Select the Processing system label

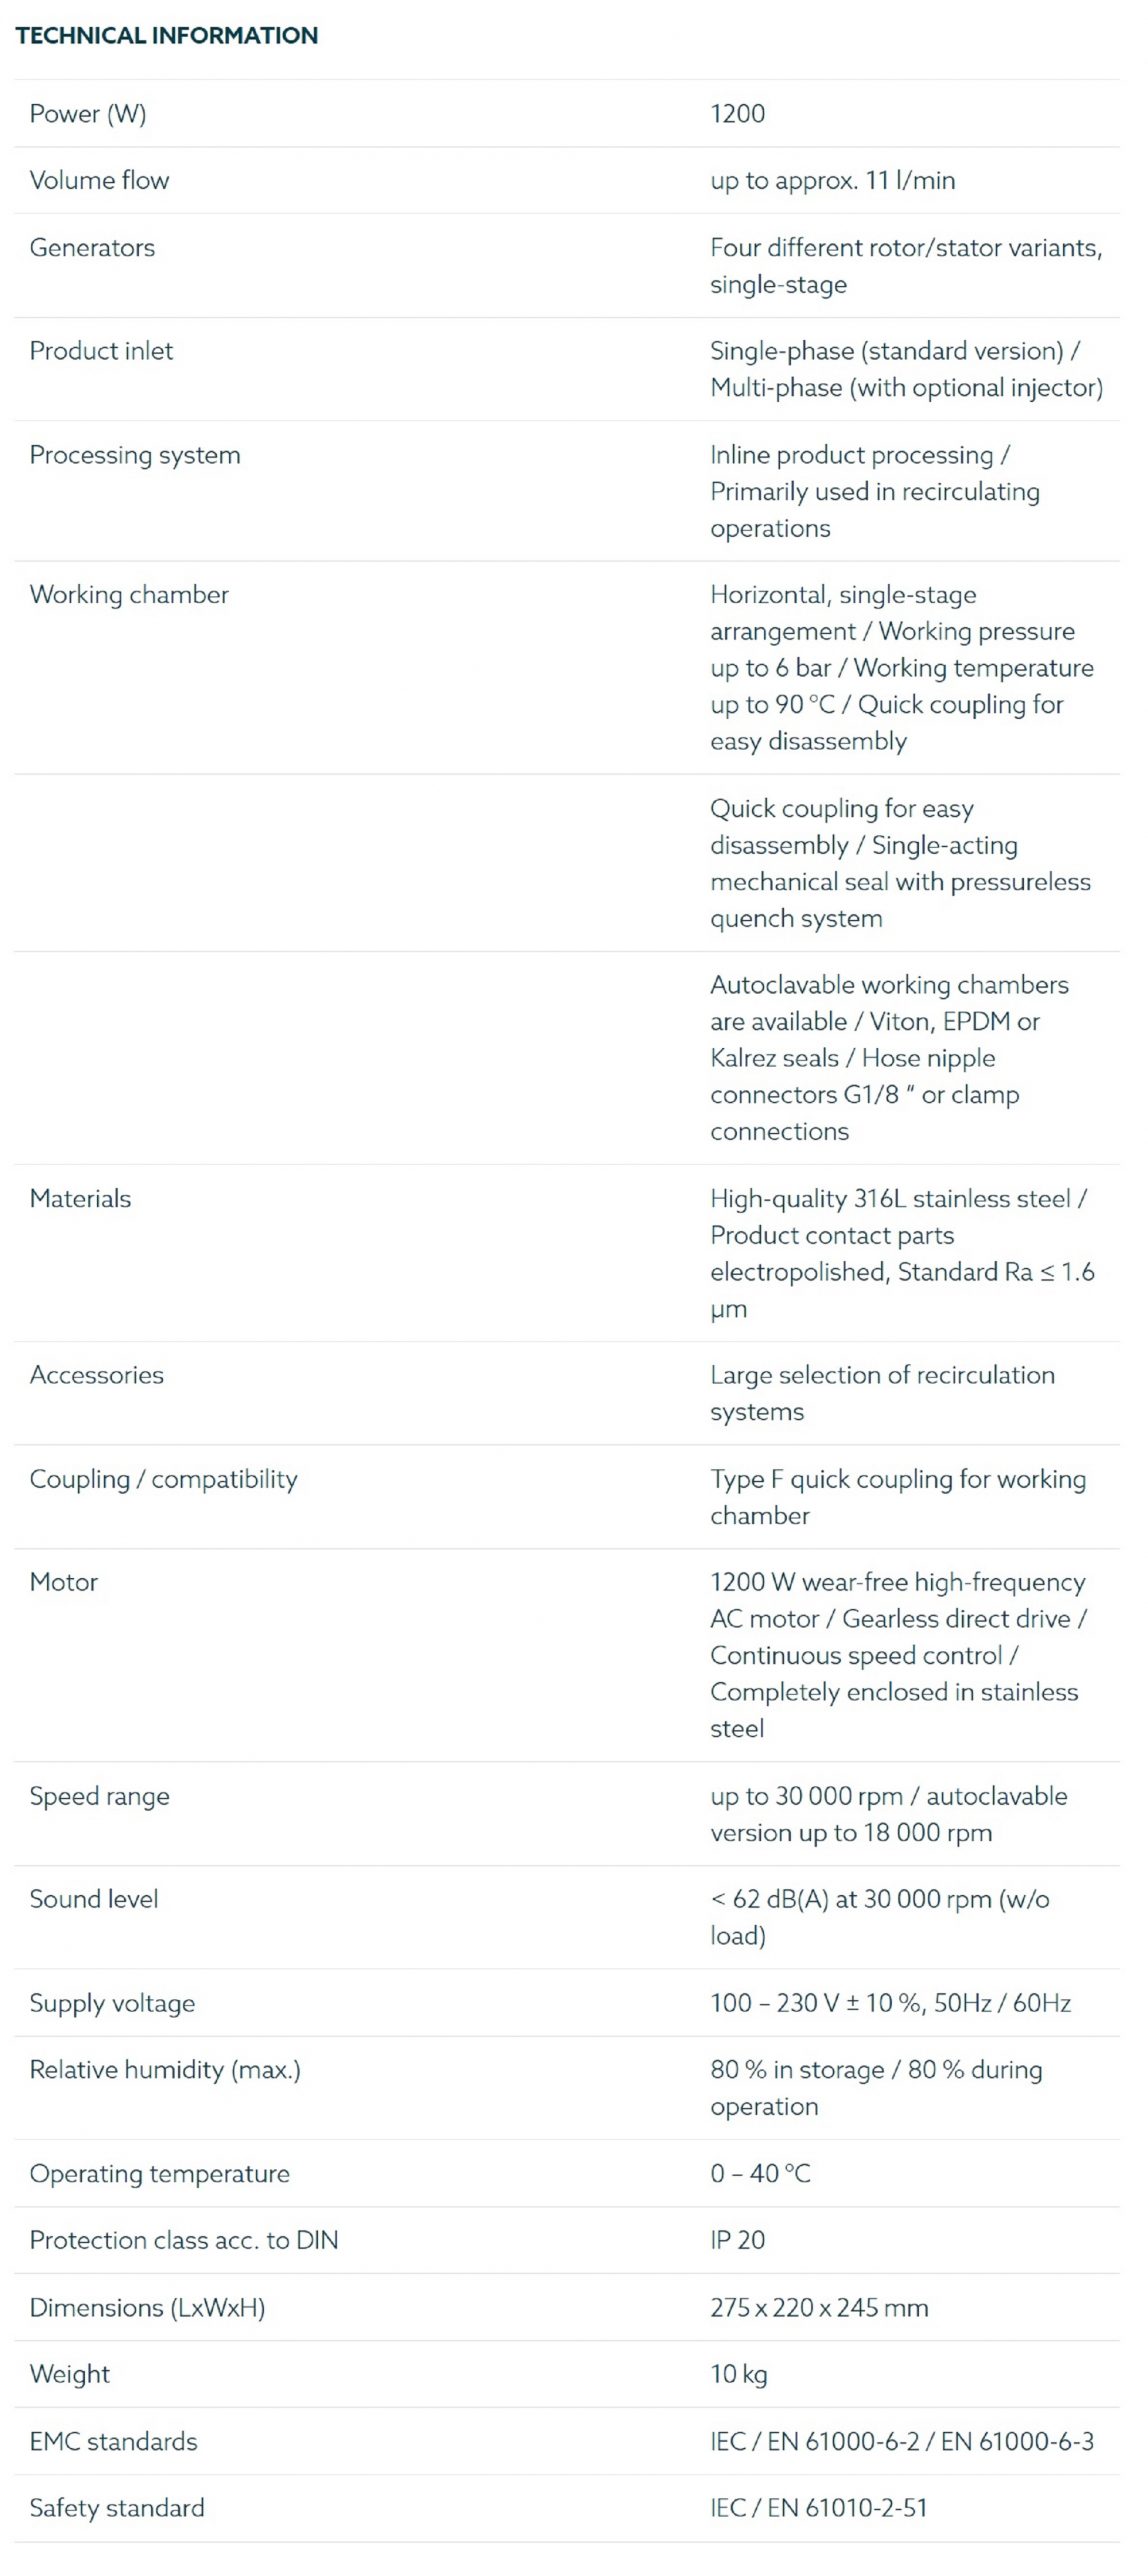135,455
